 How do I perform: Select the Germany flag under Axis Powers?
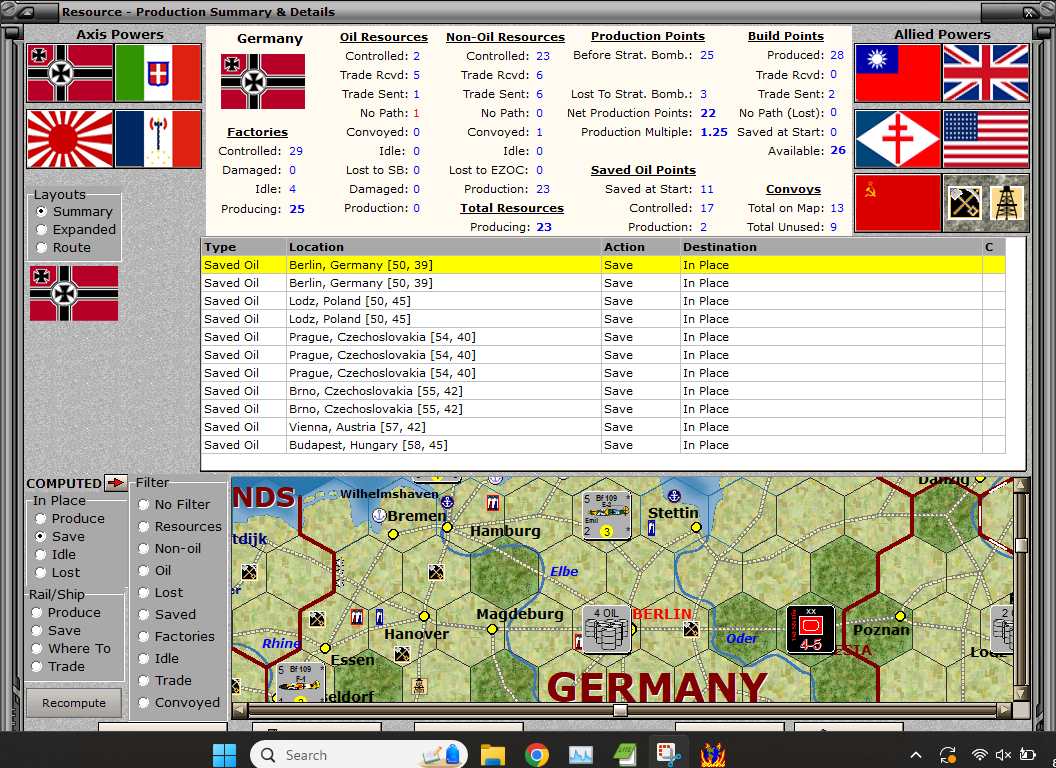pos(71,73)
